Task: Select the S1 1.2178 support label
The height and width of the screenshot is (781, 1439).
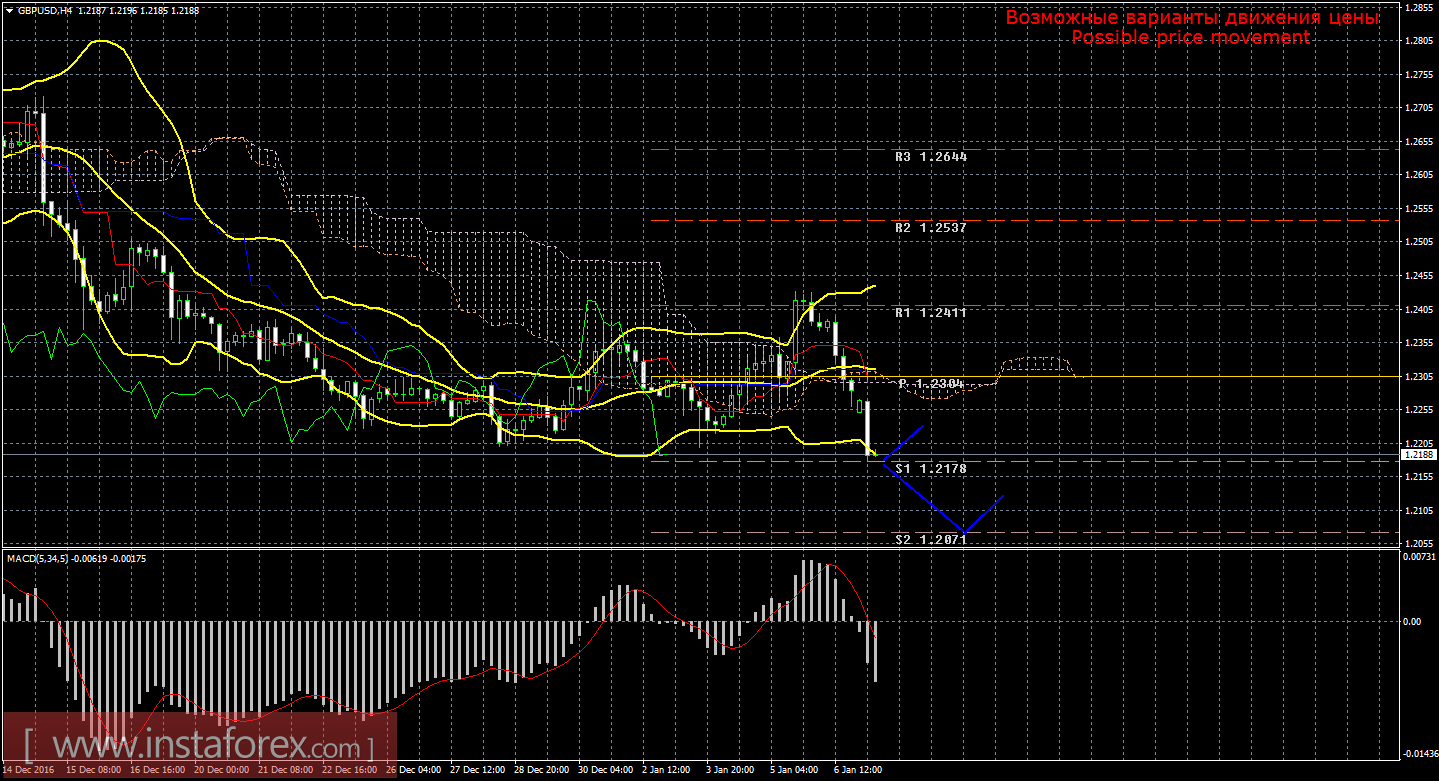Action: [x=931, y=468]
